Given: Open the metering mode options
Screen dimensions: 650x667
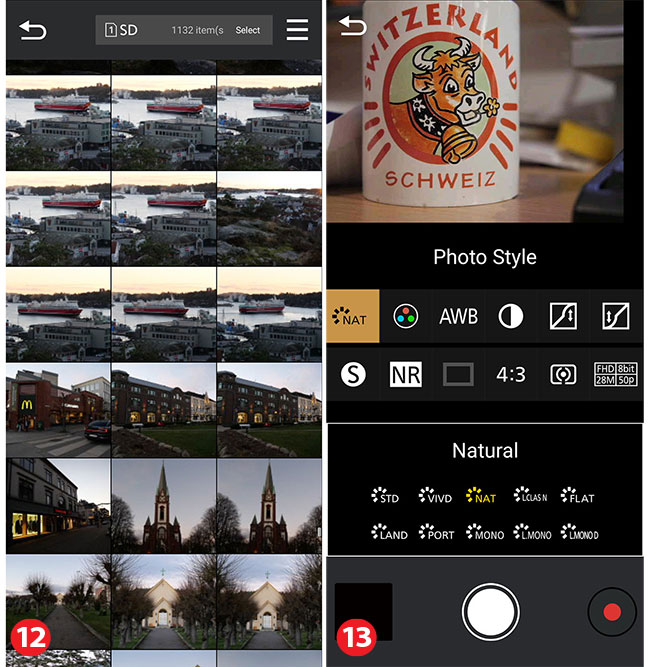Looking at the screenshot, I should tap(563, 375).
